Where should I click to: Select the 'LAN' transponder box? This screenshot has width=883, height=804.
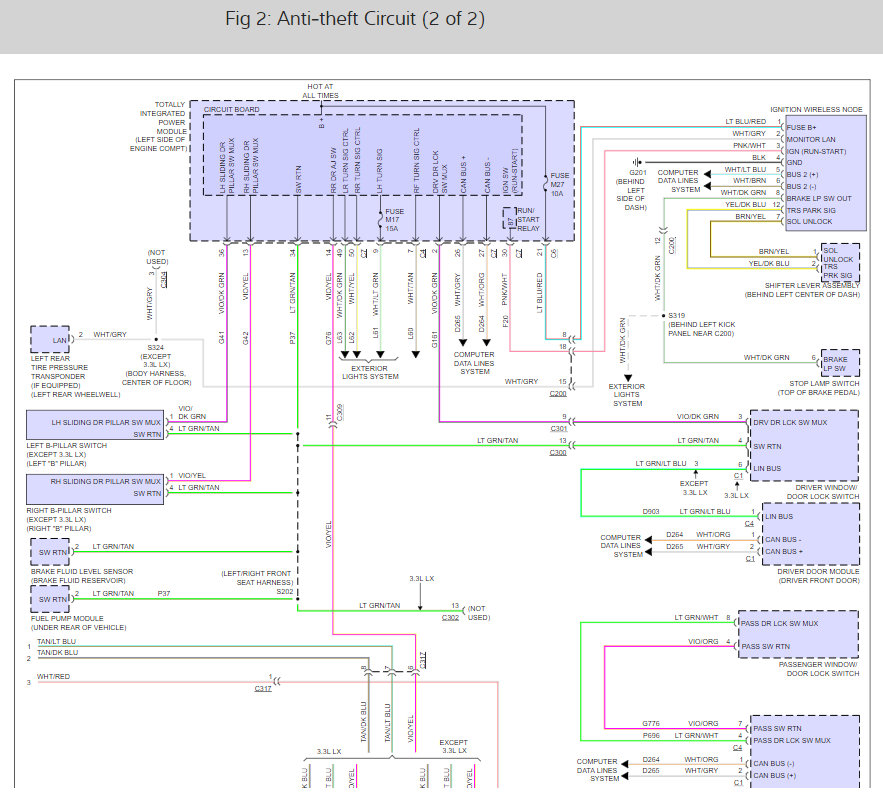coord(50,340)
